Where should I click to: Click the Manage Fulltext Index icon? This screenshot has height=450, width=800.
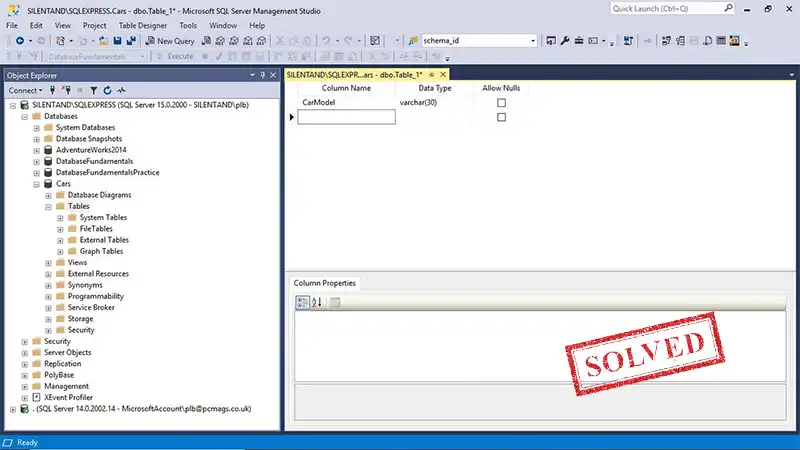click(694, 41)
